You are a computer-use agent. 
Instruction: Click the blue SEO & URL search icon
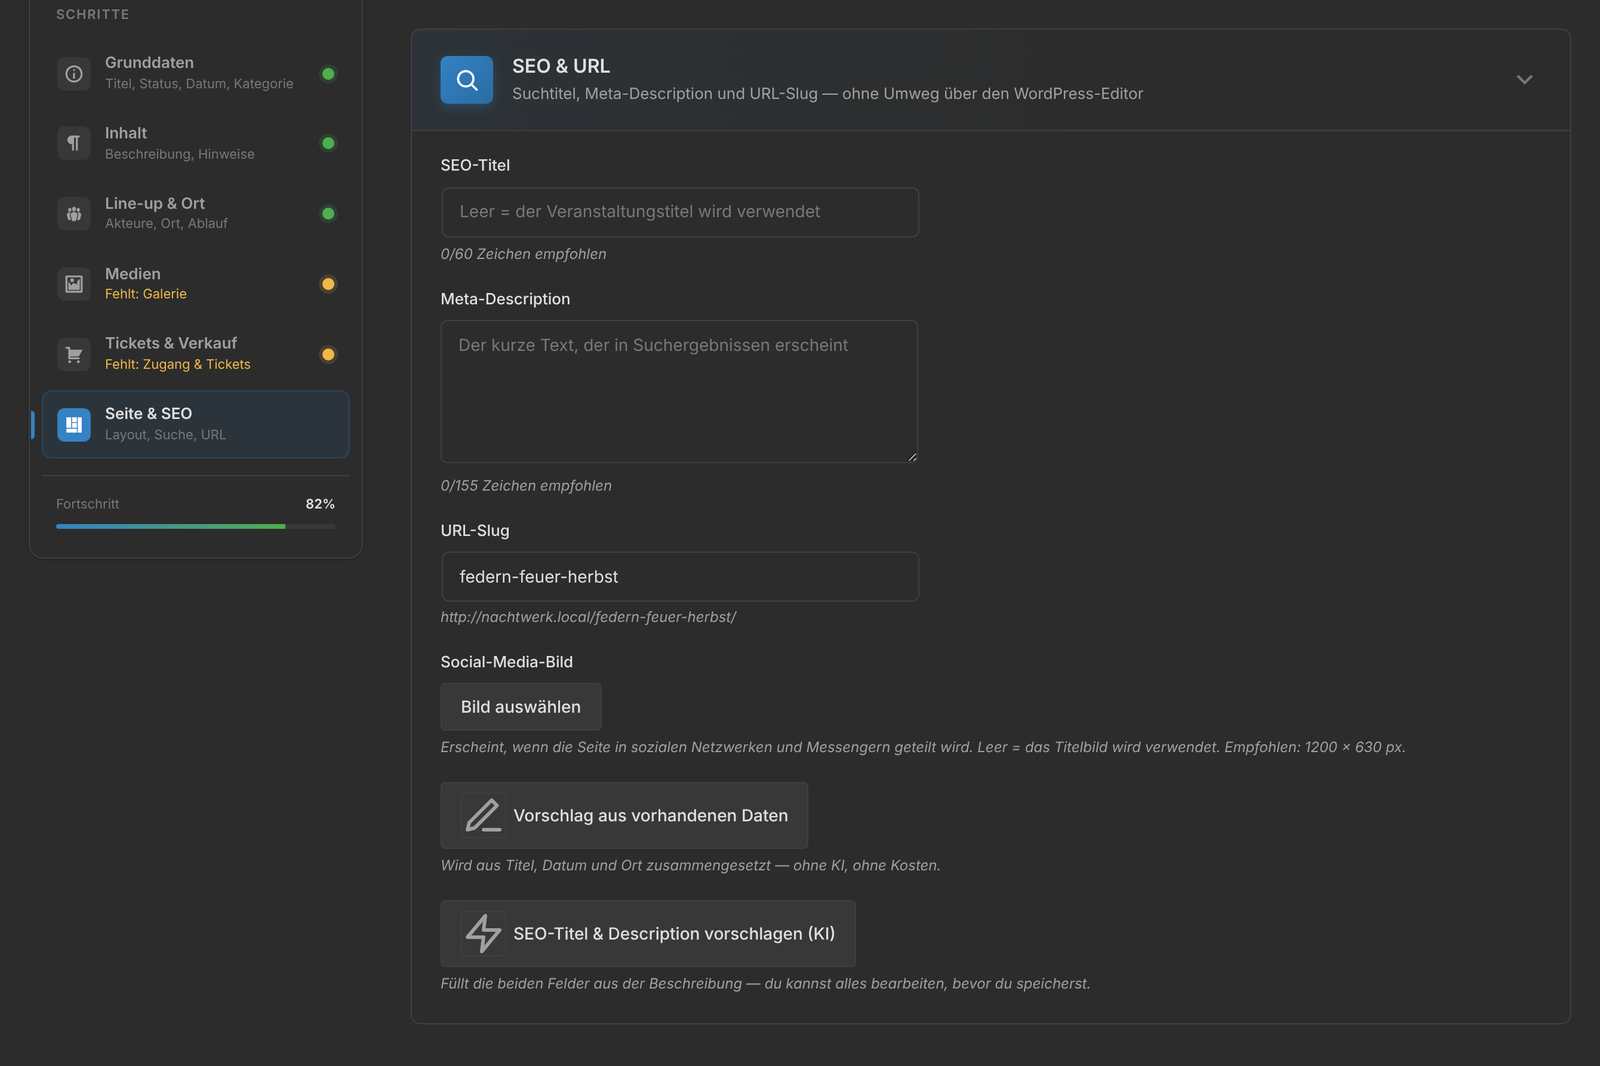467,80
